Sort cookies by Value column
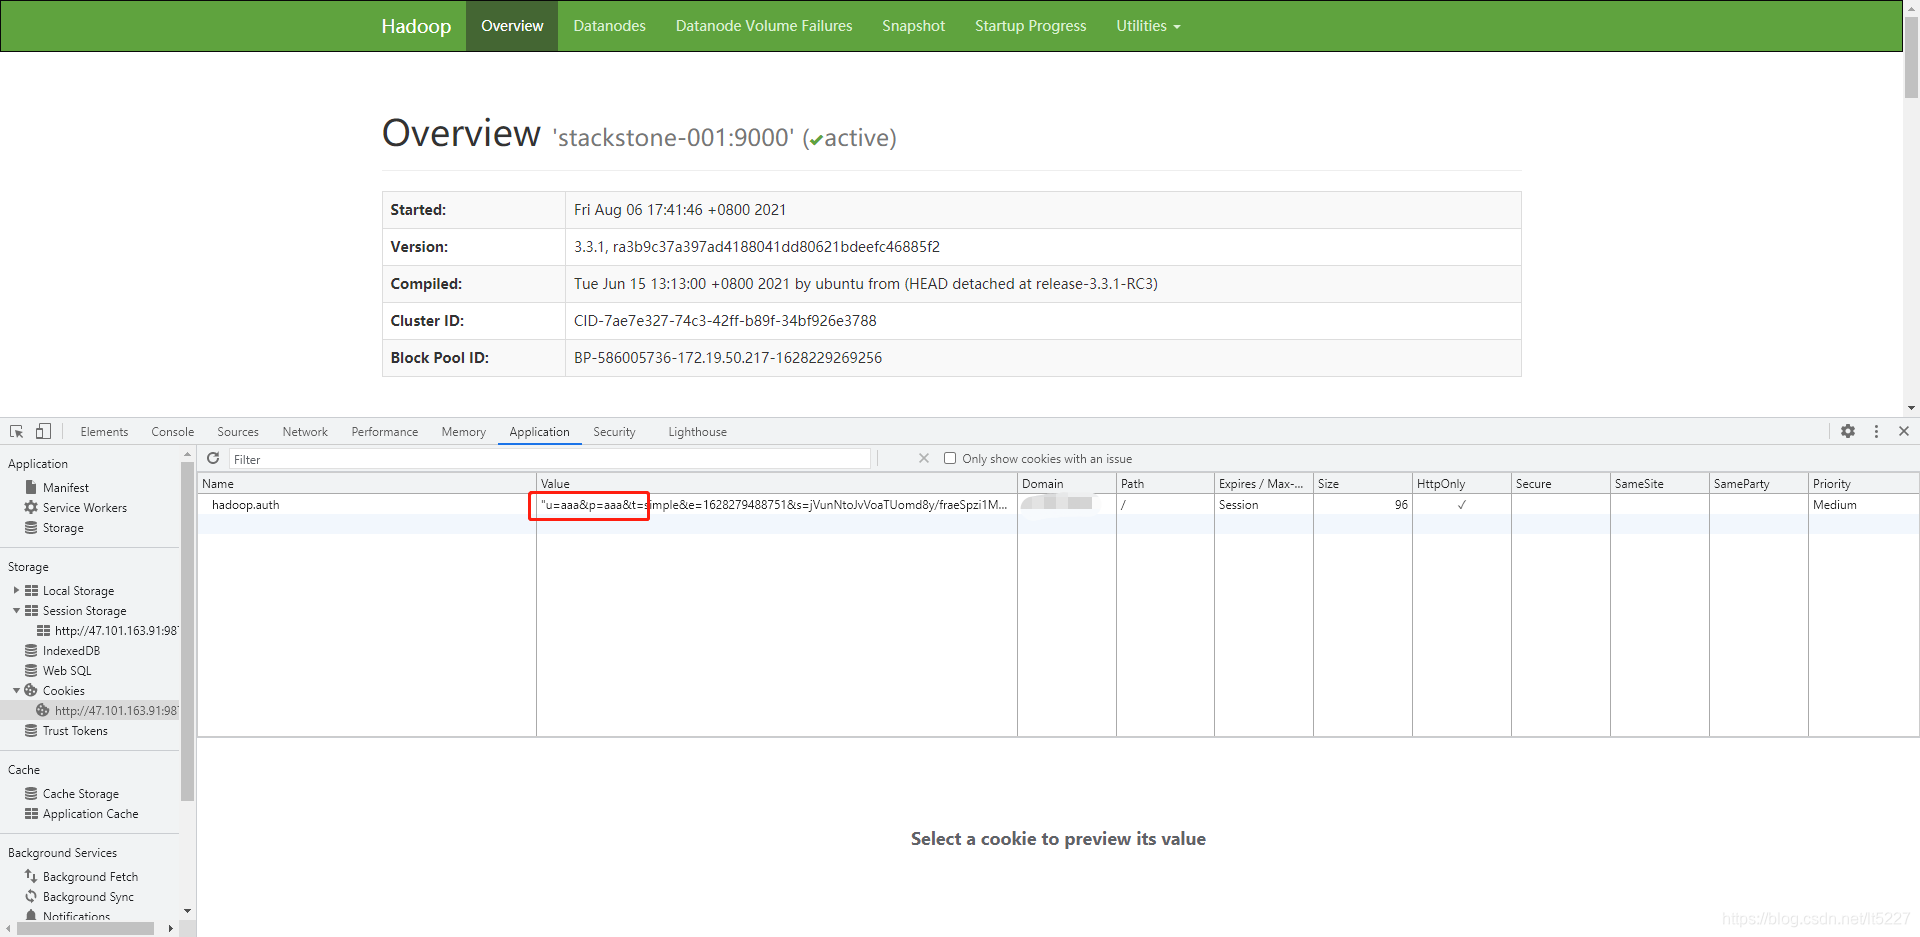Image resolution: width=1920 pixels, height=937 pixels. click(777, 483)
